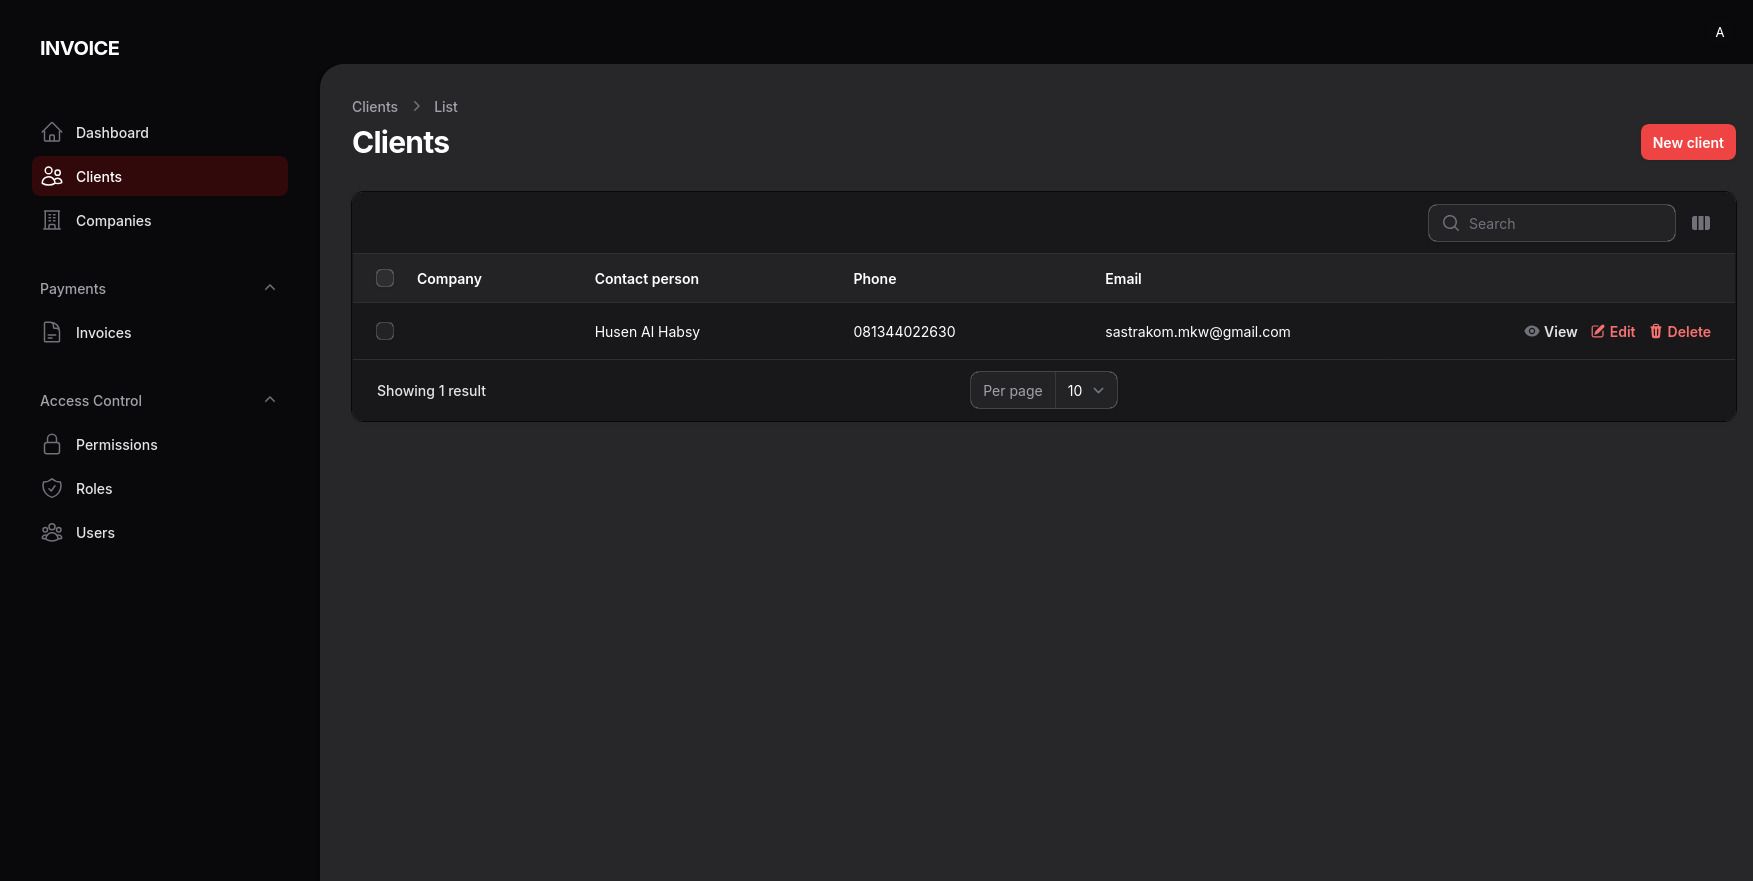View the Husen Al Habsy client record
1753x881 pixels.
(x=1550, y=332)
